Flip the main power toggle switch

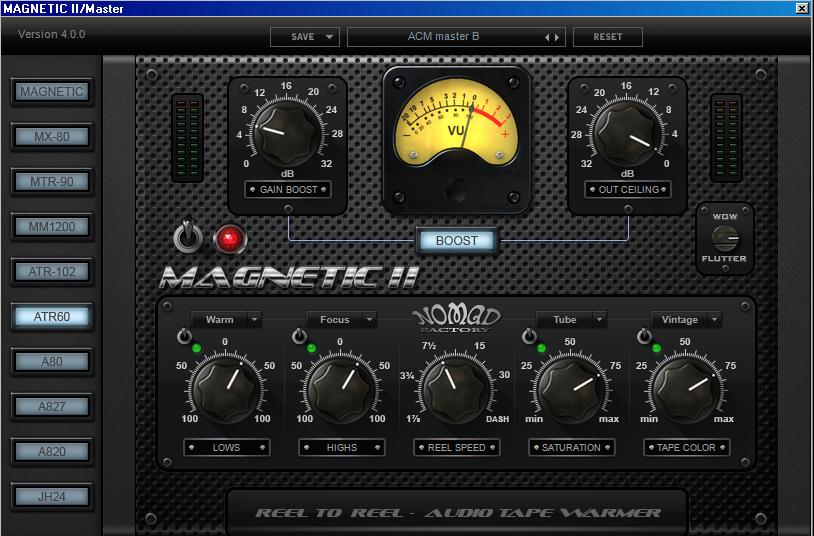(187, 237)
